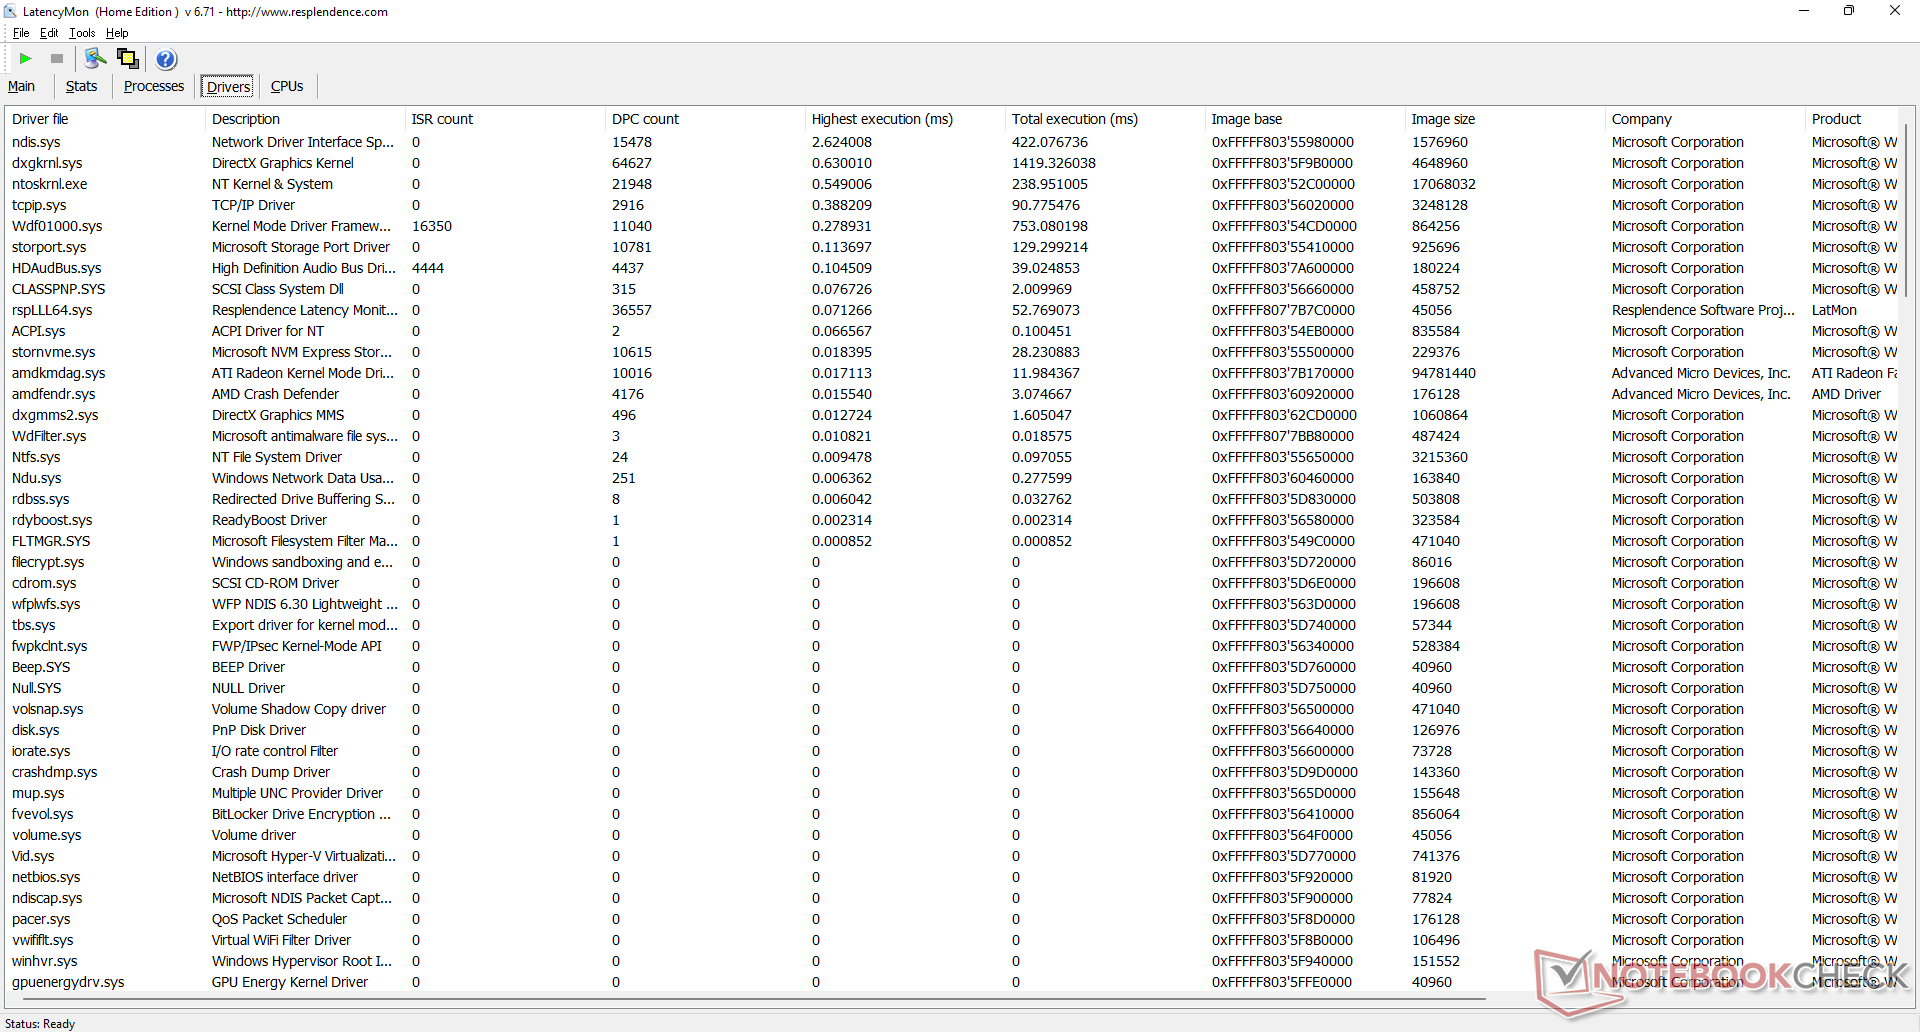
Task: Sort by Highest execution (ms) header
Action: click(x=905, y=119)
